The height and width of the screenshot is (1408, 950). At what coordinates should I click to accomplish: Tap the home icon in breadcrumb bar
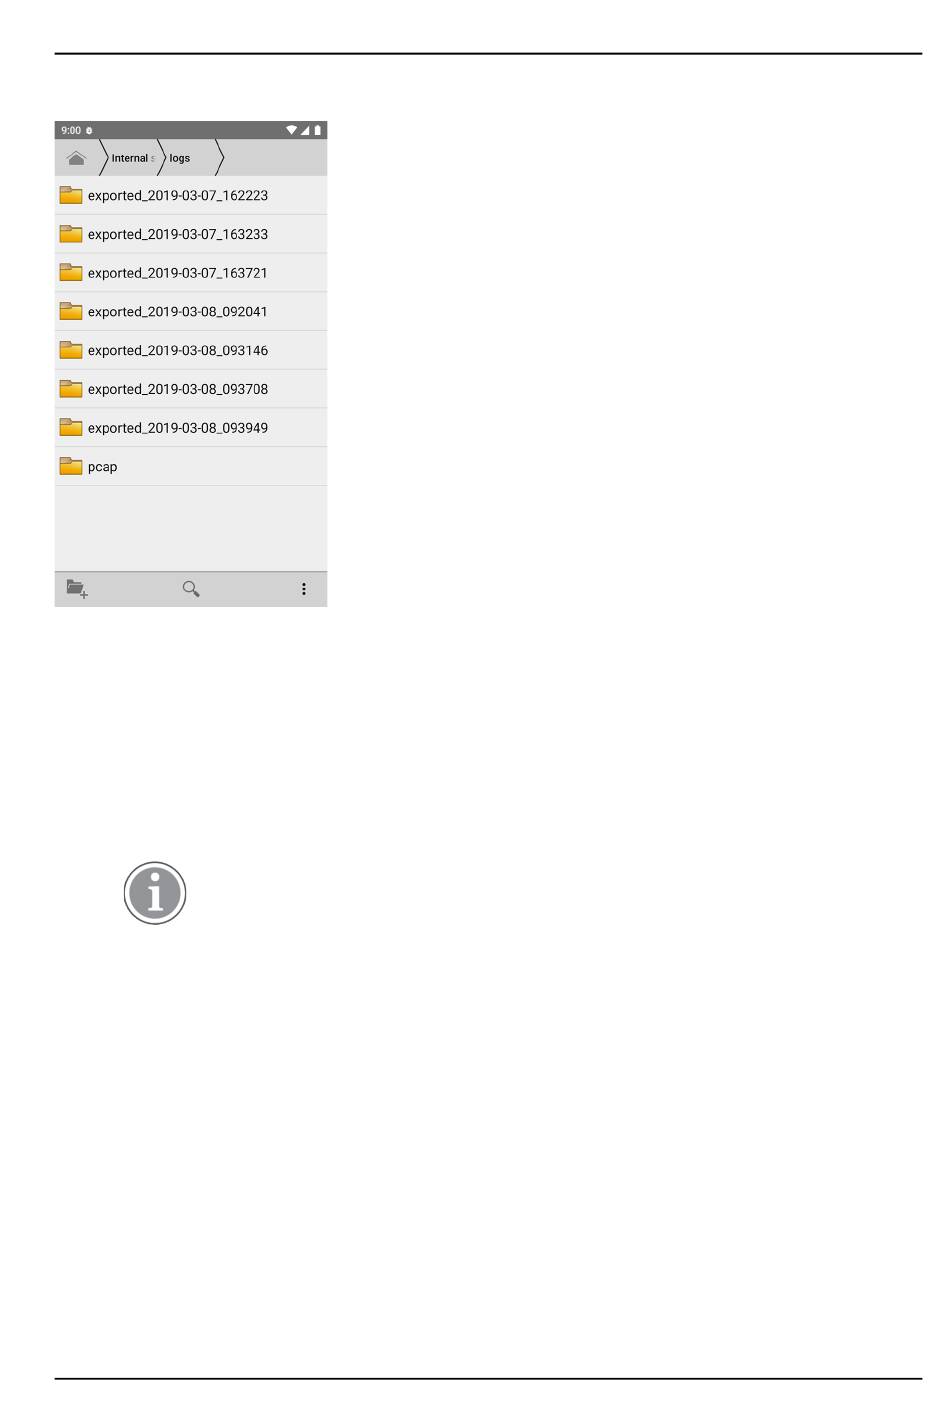point(76,158)
